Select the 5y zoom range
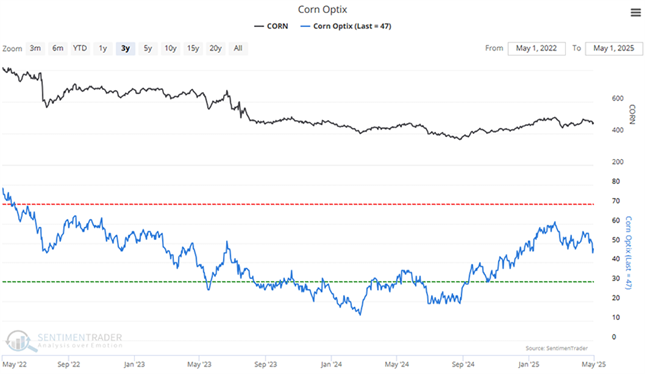This screenshot has width=645, height=374. point(148,48)
